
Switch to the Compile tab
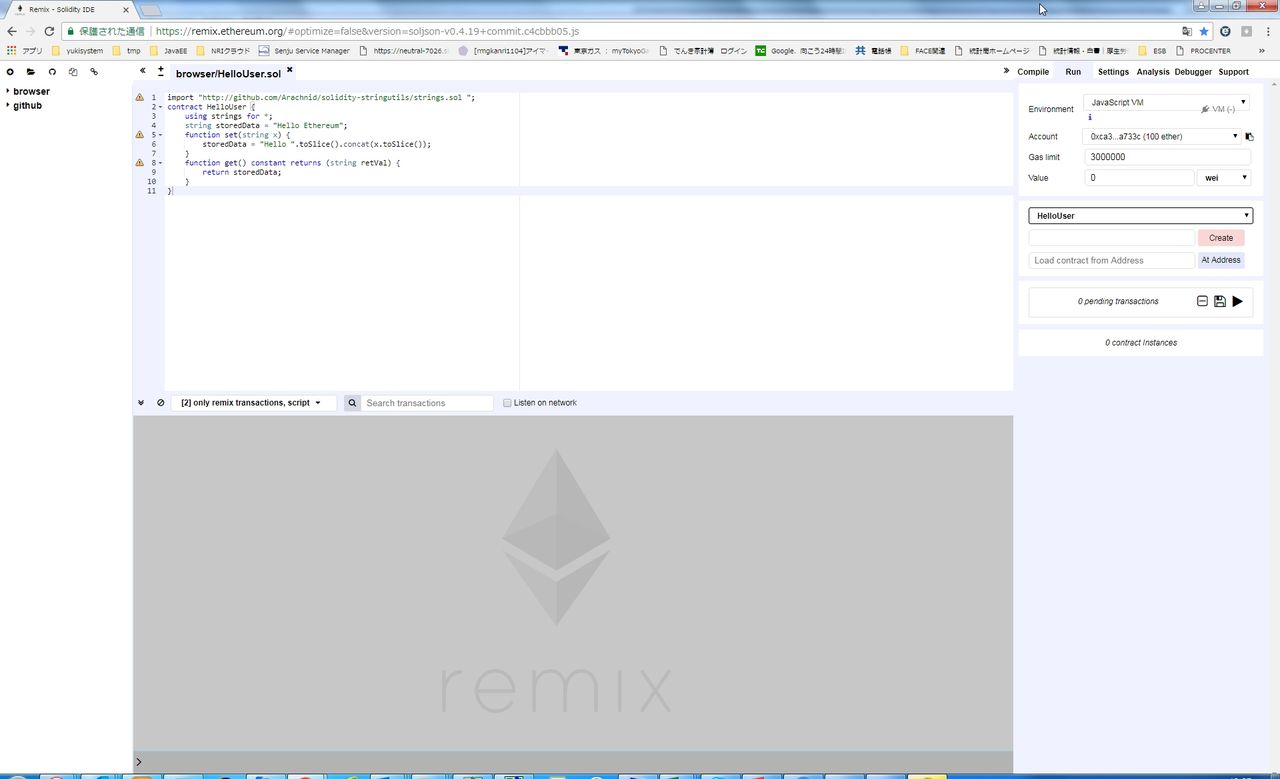(1033, 72)
